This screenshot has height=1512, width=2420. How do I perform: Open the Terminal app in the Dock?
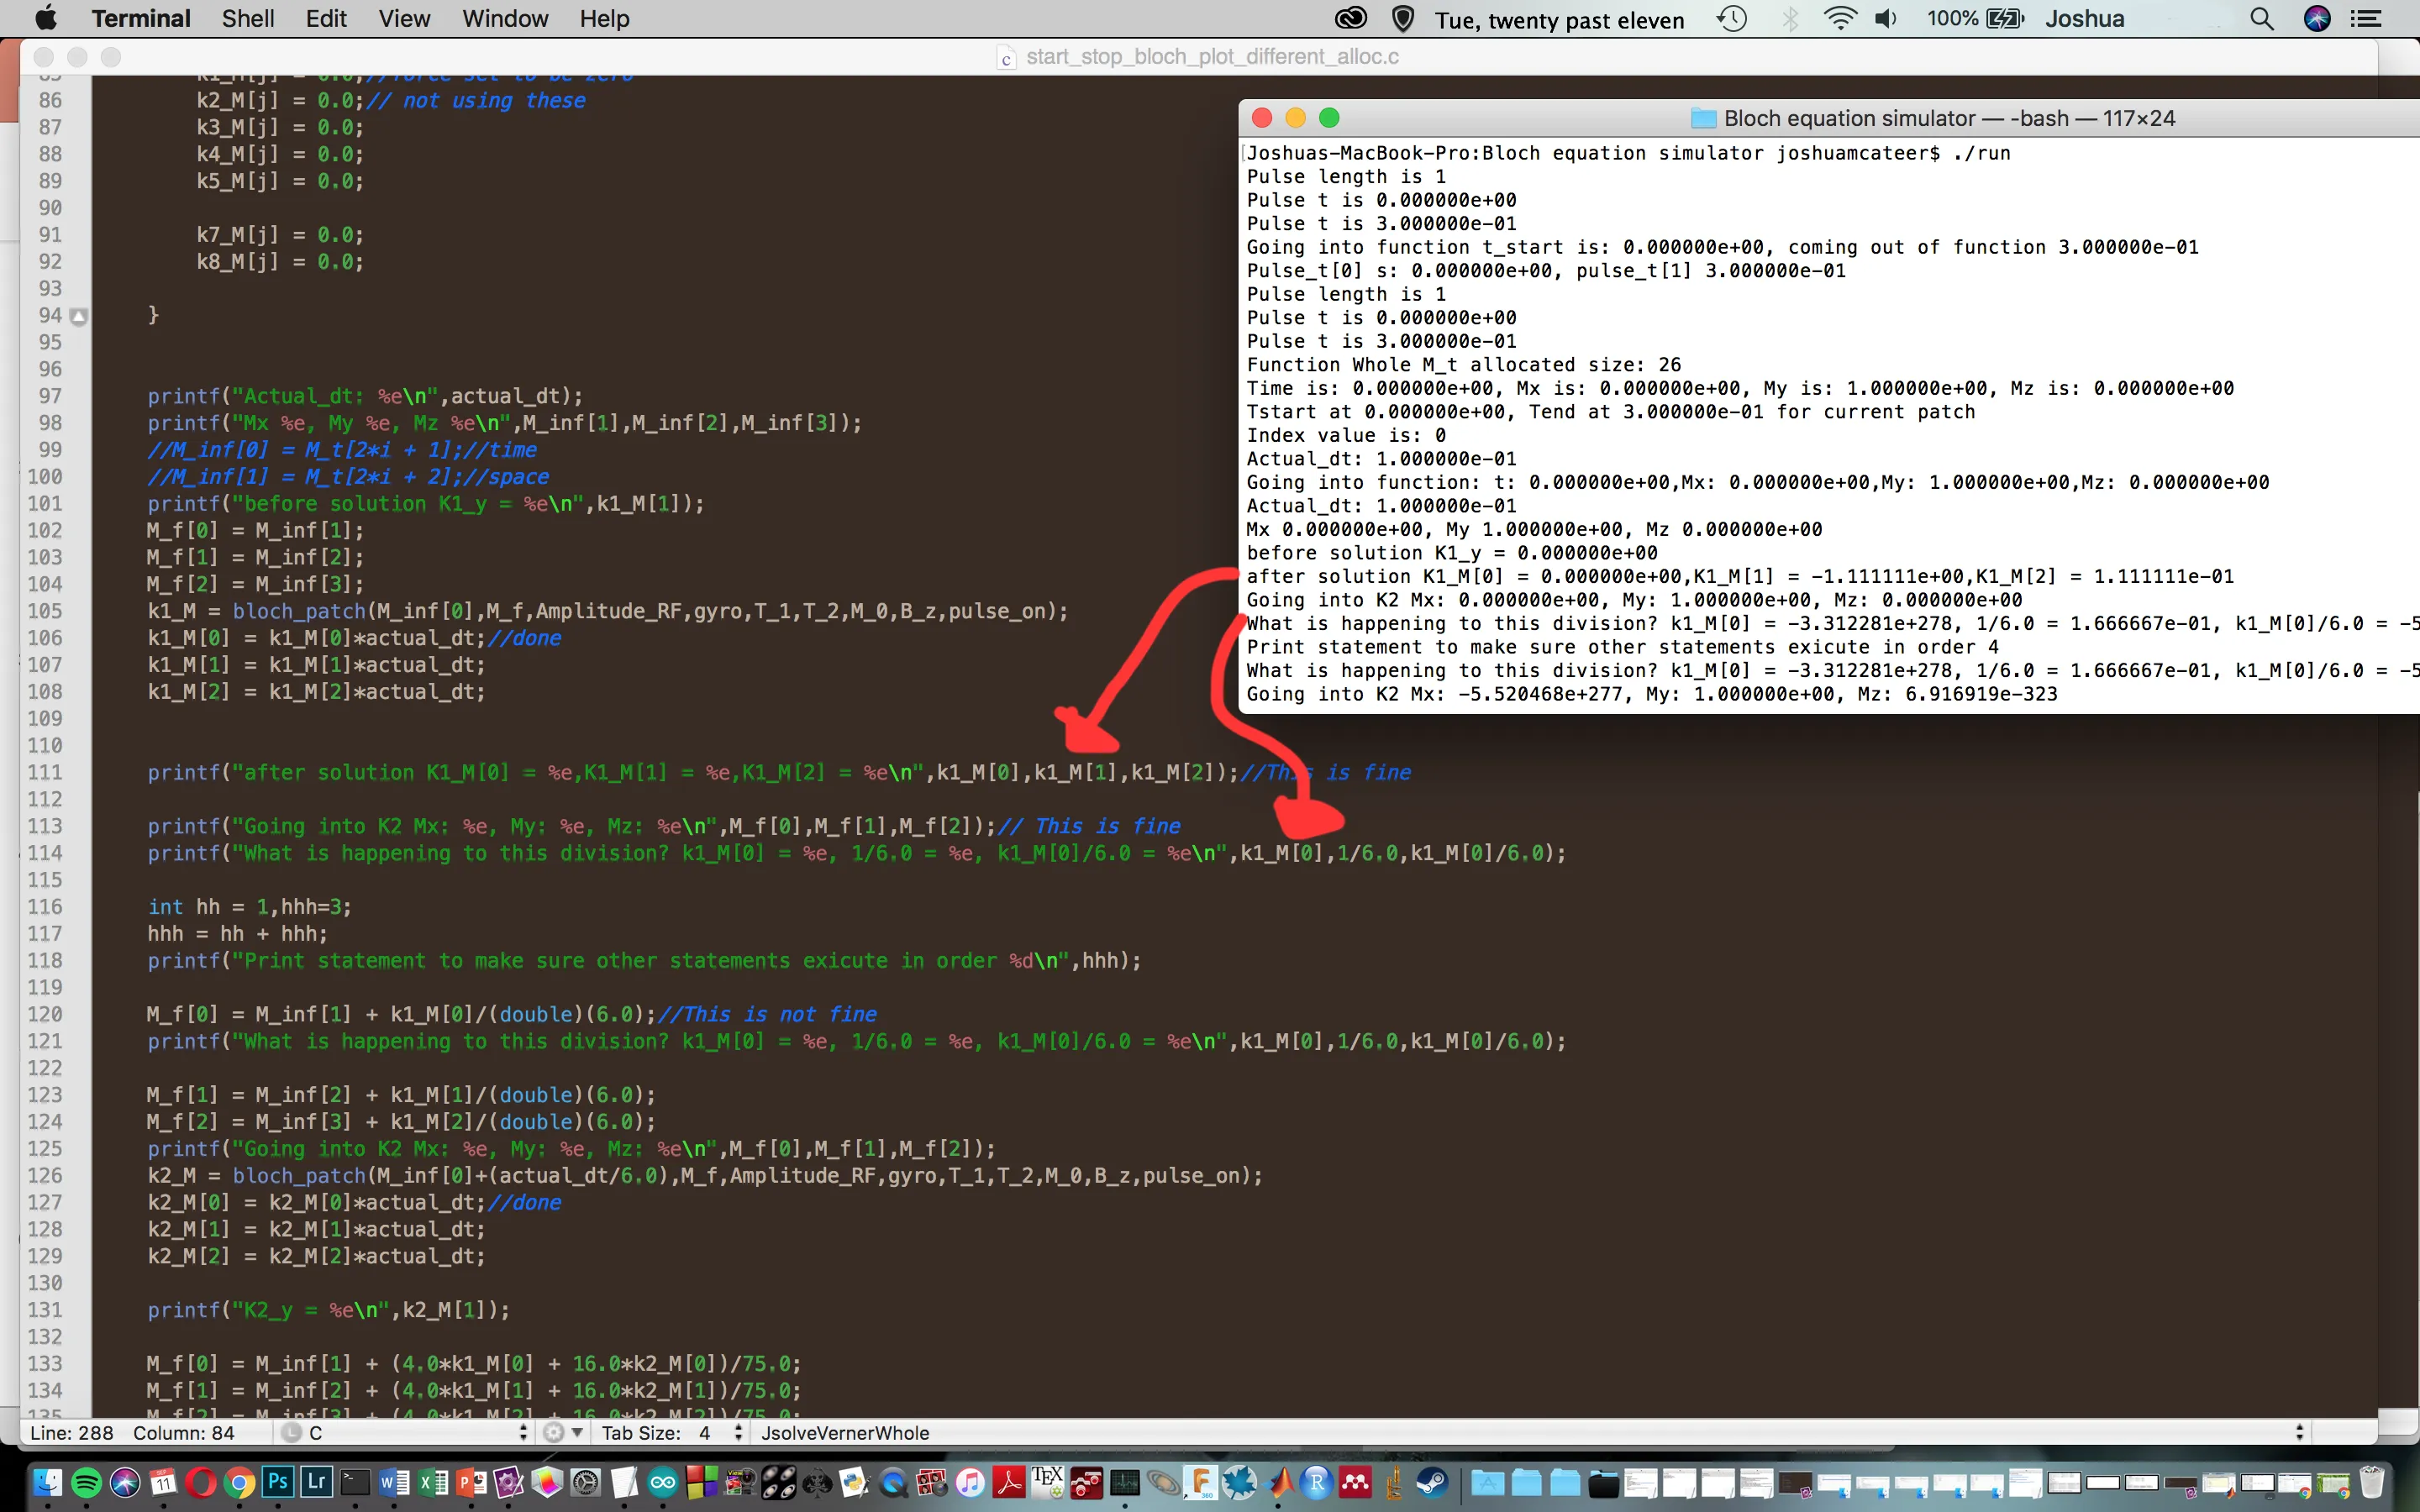tap(355, 1482)
